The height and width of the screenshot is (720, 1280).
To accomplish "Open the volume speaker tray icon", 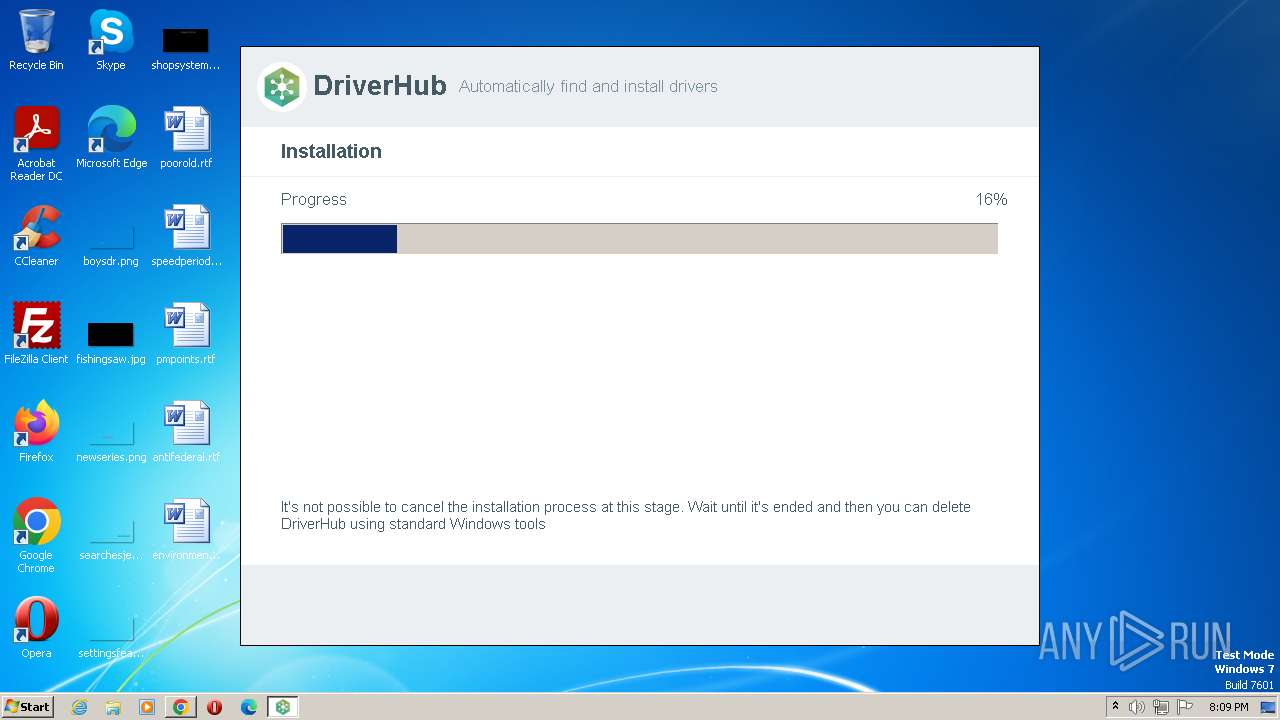I will tap(1137, 707).
